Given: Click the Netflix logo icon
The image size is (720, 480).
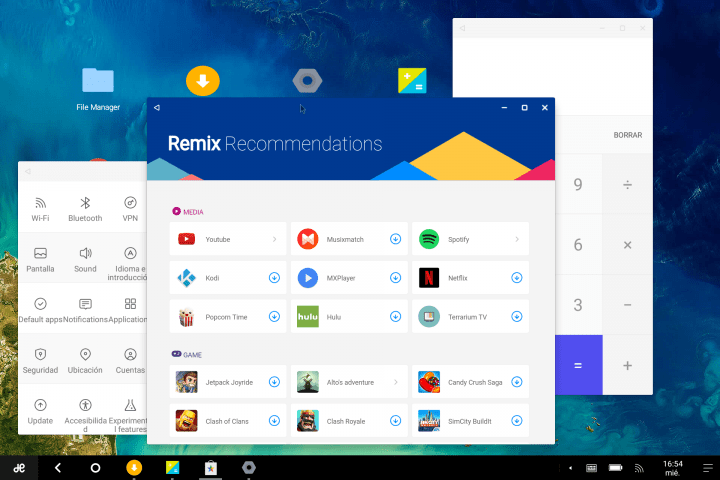Looking at the screenshot, I should tap(429, 278).
